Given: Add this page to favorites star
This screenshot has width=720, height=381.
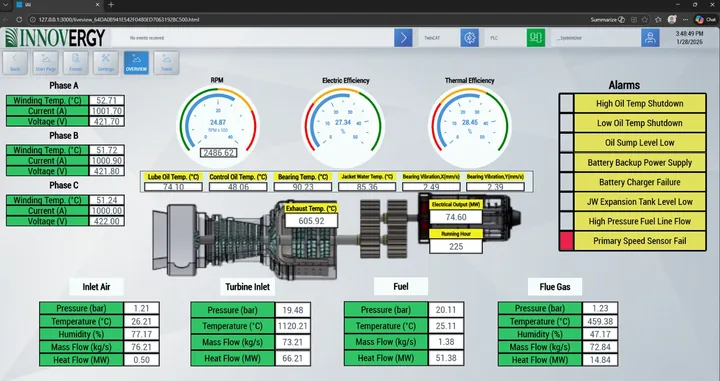Looking at the screenshot, I should point(645,19).
